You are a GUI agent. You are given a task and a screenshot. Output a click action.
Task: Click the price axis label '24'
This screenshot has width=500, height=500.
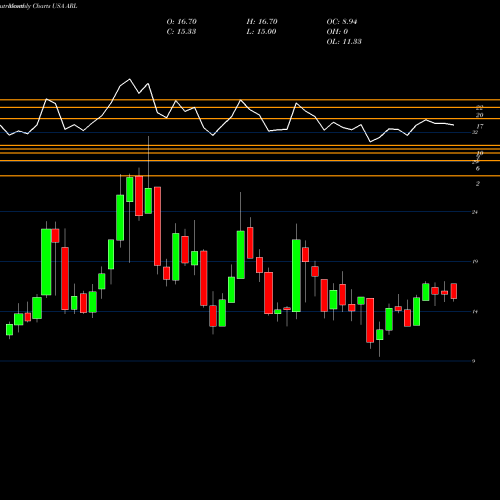click(x=475, y=212)
